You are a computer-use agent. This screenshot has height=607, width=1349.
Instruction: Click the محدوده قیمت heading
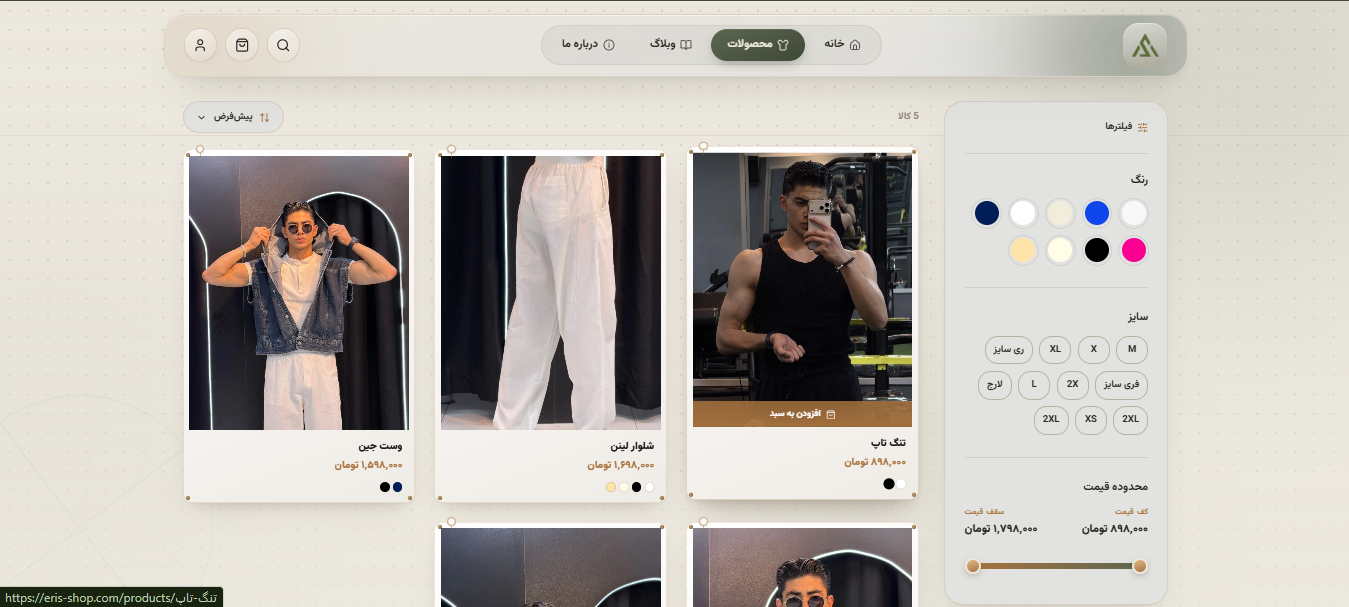click(x=1116, y=487)
